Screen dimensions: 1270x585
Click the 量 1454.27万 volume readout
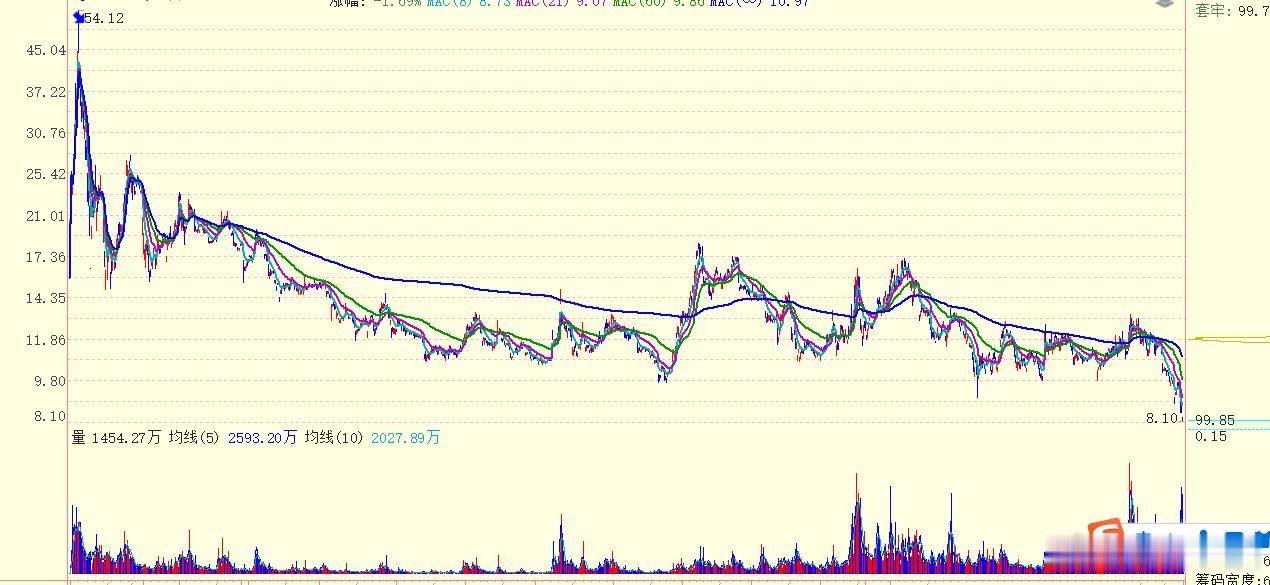click(116, 438)
